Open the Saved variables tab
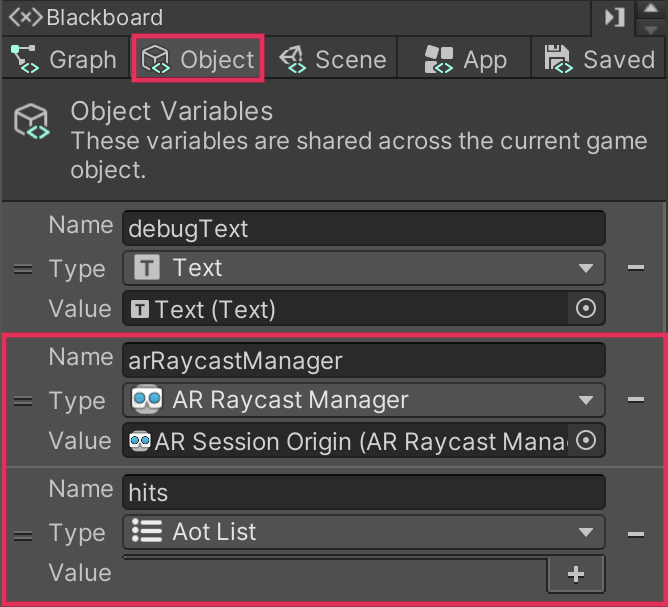 coord(599,59)
